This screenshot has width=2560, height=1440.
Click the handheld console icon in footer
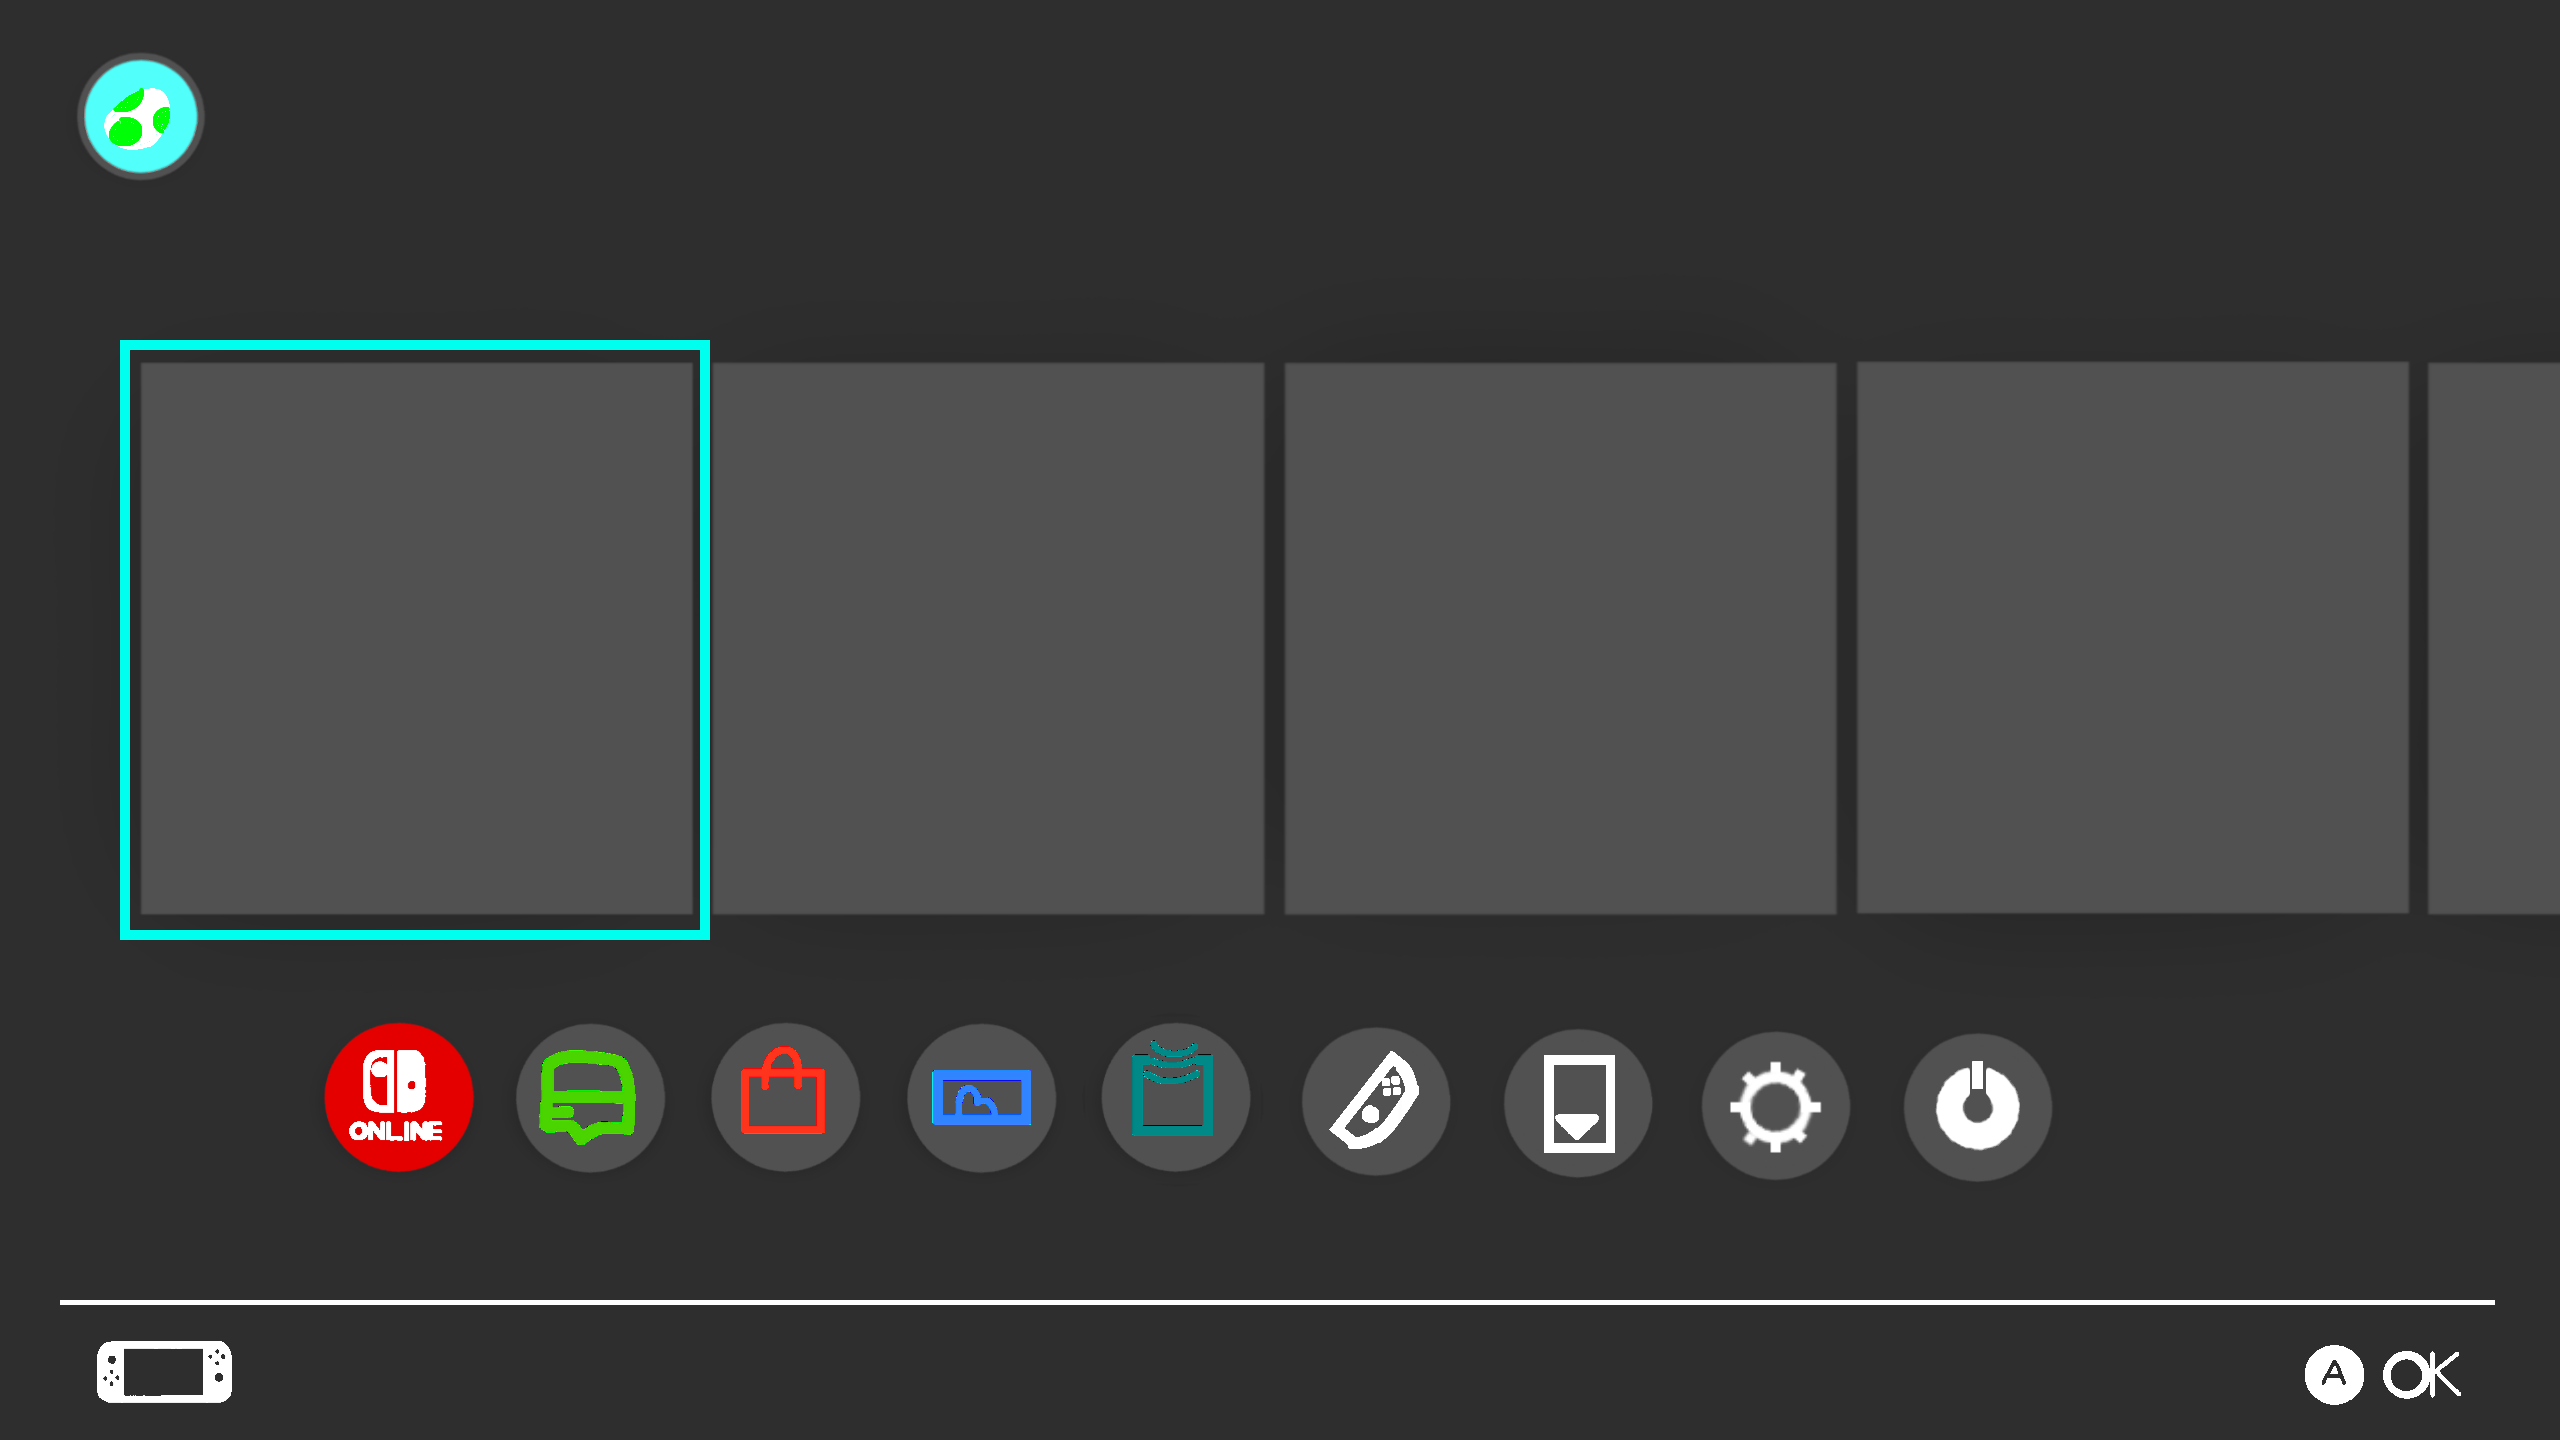164,1372
